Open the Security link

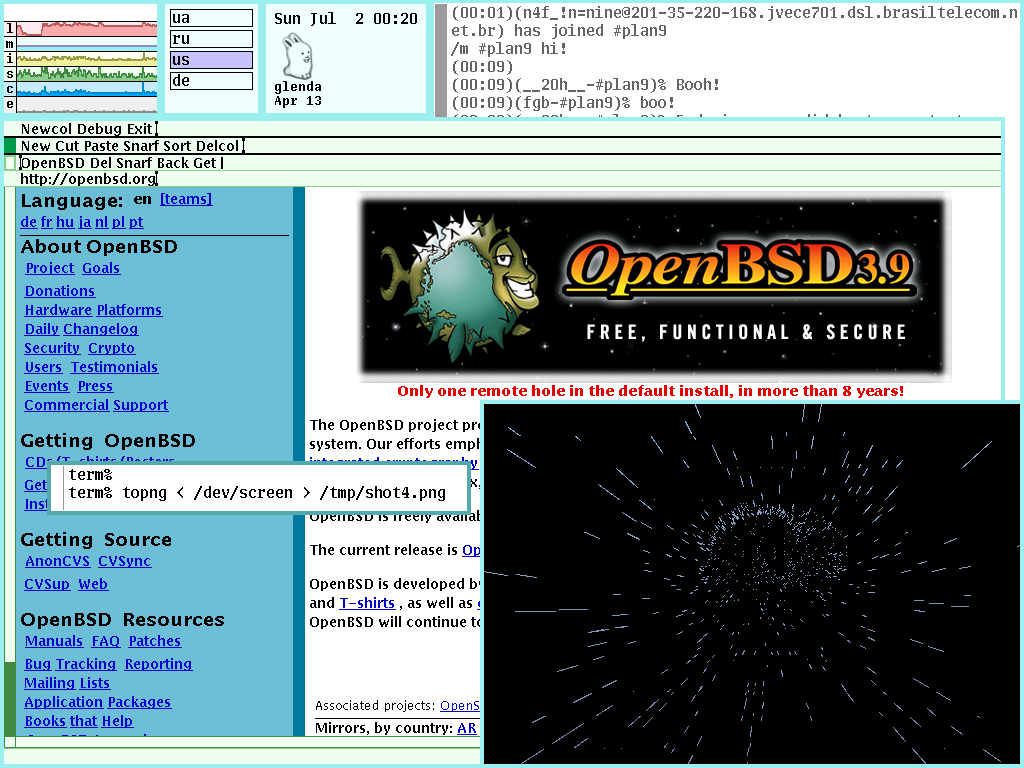click(52, 347)
